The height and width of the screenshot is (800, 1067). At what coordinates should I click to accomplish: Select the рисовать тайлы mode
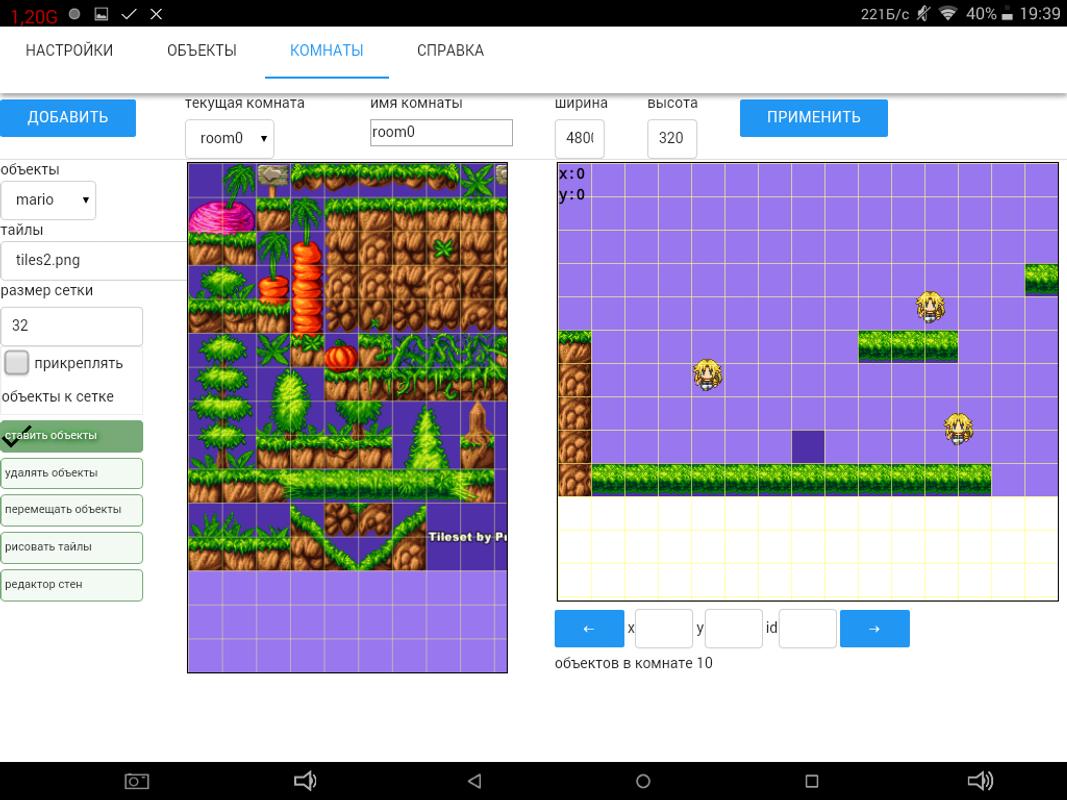(71, 548)
